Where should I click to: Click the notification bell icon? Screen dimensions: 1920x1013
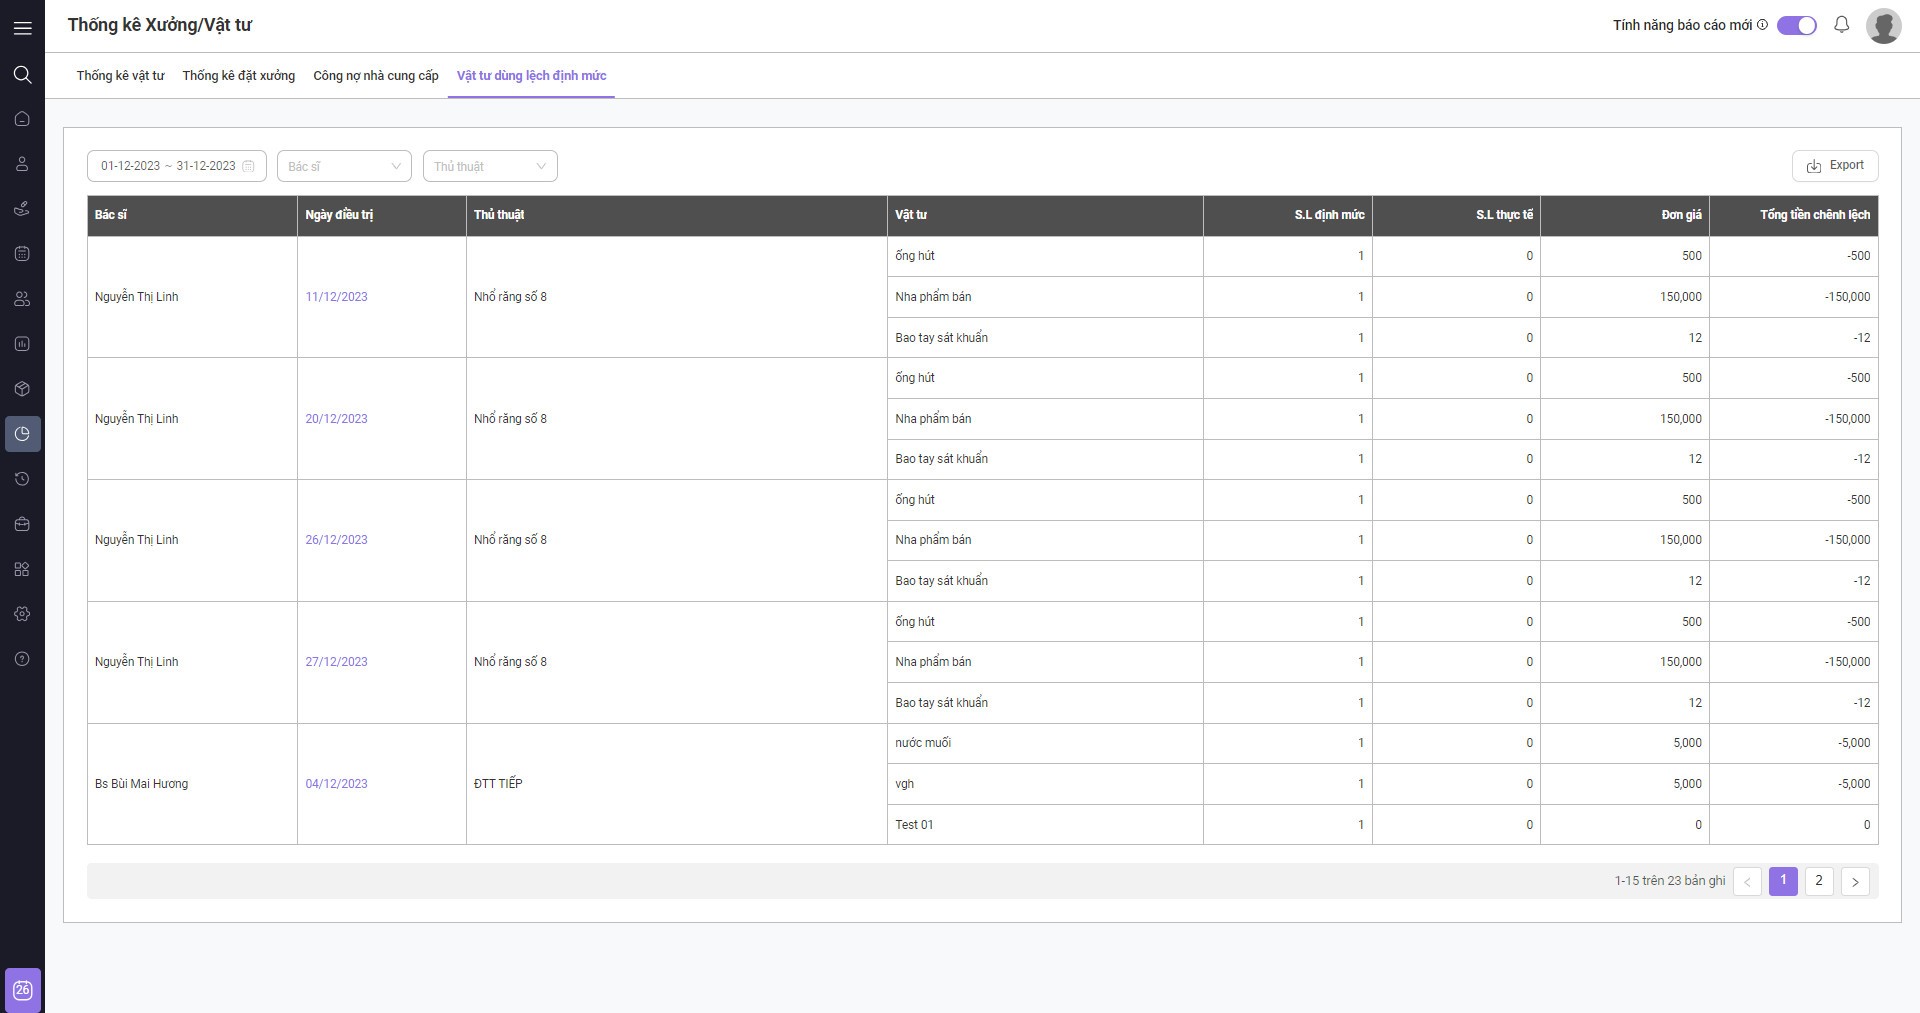pos(1841,25)
